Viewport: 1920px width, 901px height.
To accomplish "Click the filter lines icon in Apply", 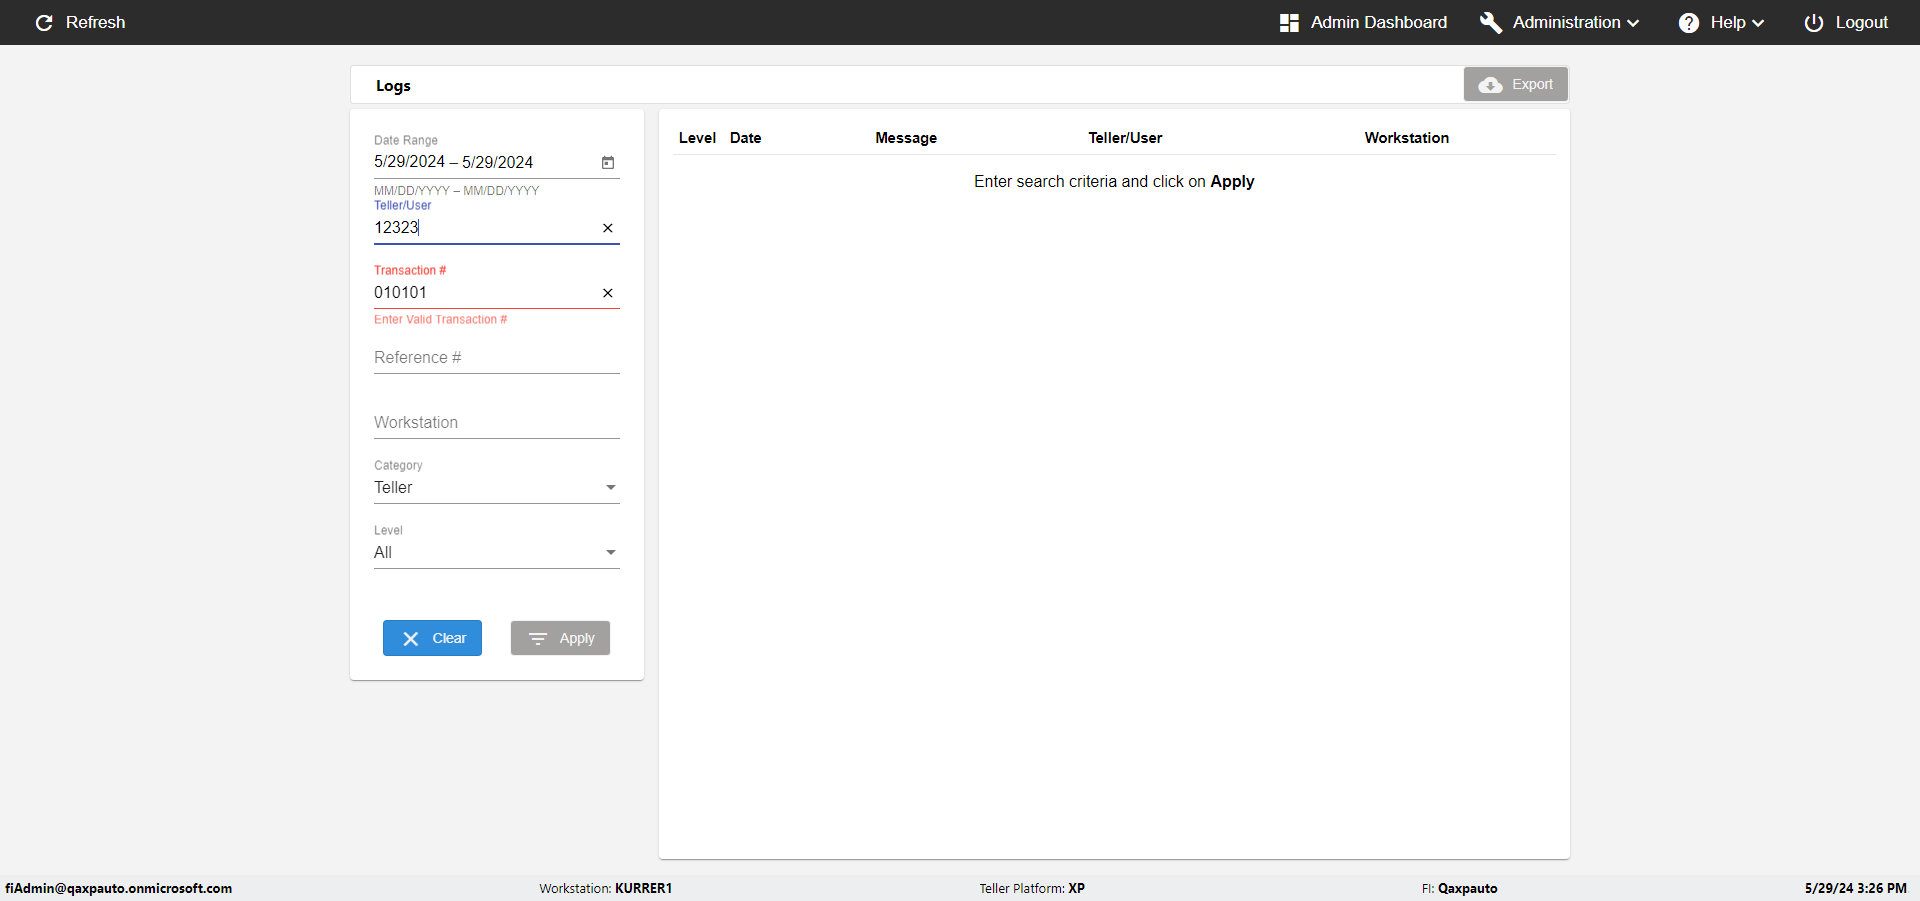I will click(x=538, y=639).
